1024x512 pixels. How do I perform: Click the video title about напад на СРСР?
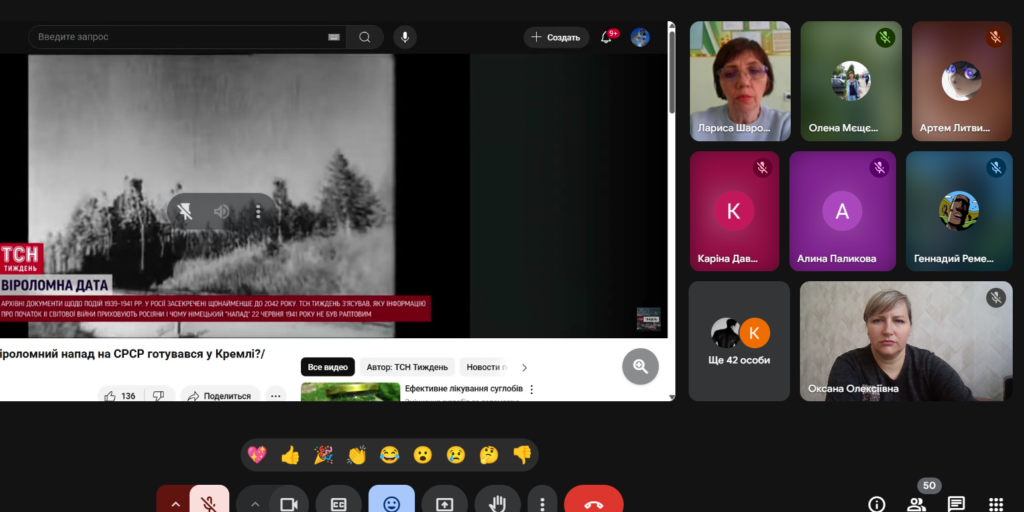pyautogui.click(x=133, y=354)
